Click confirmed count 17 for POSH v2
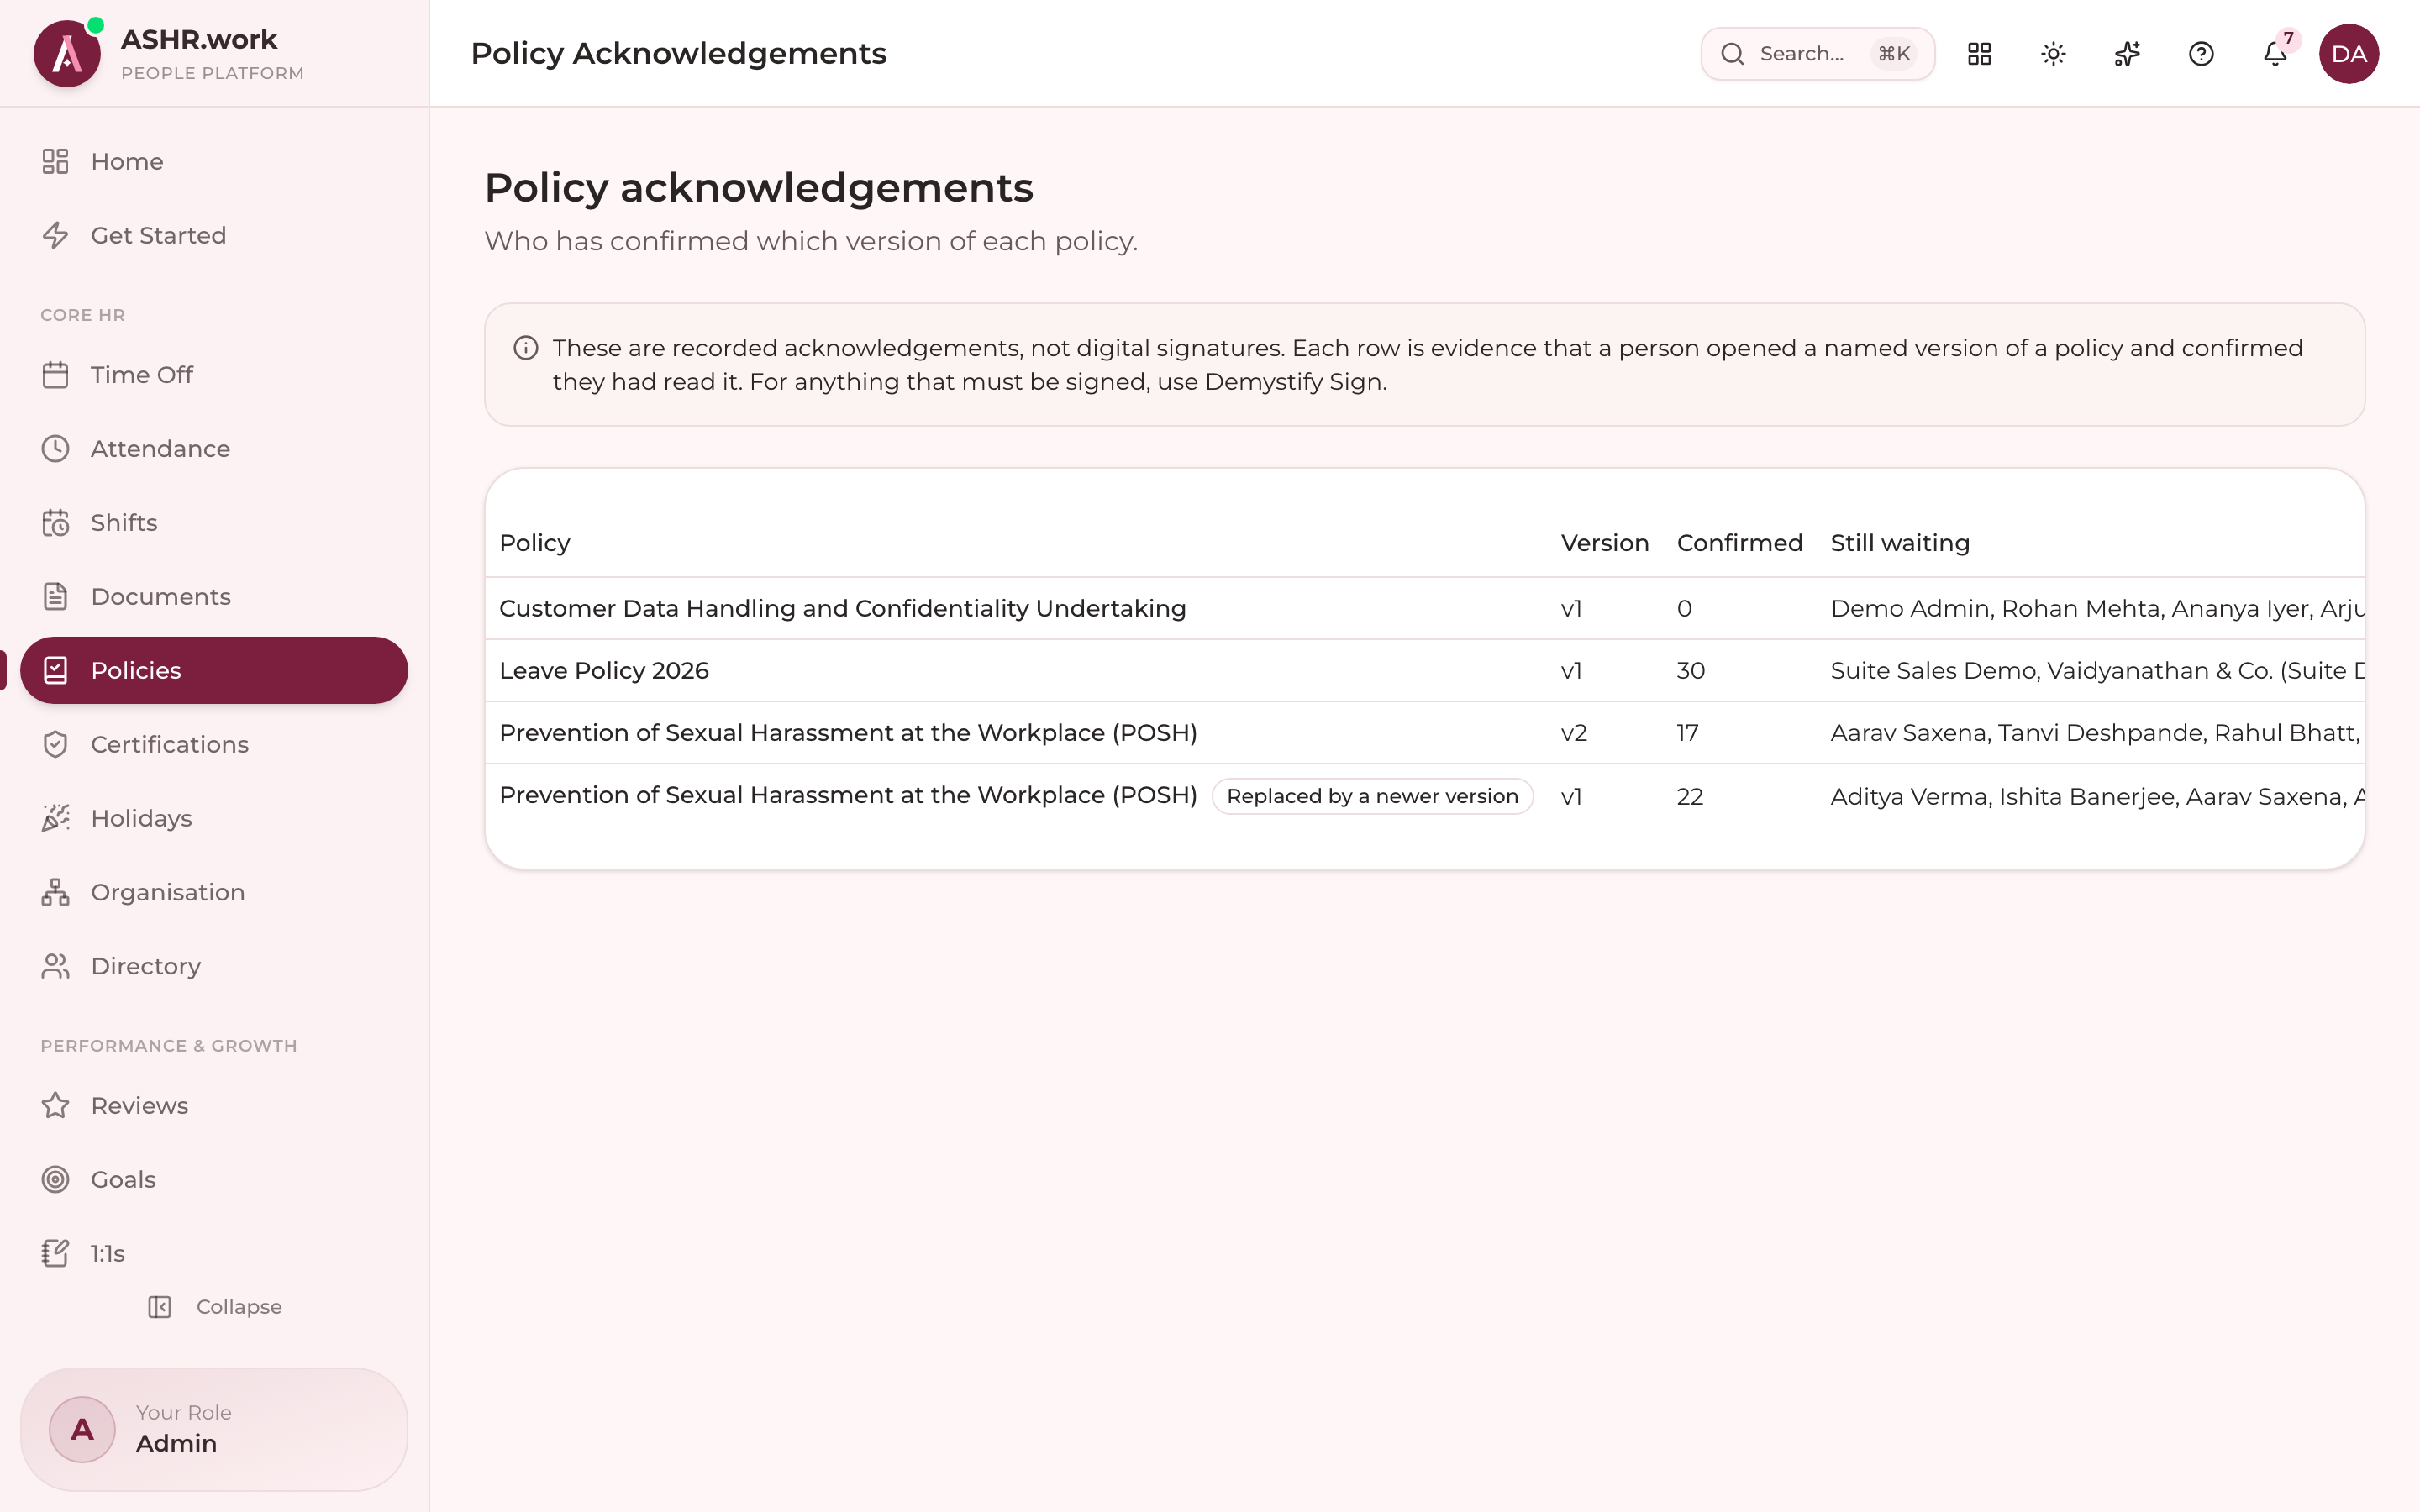Viewport: 2420px width, 1512px height. (1687, 733)
